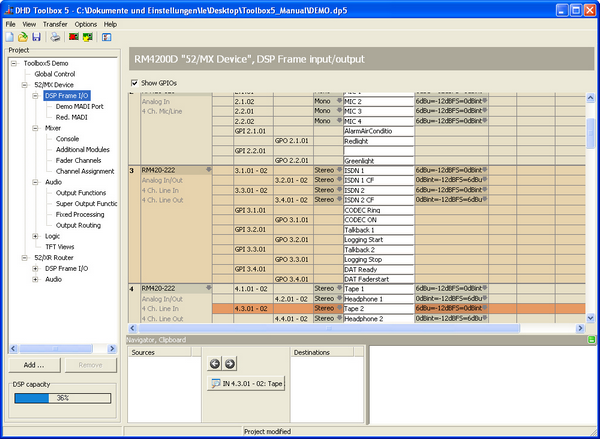Expand the Logic tree node

[x=35, y=236]
